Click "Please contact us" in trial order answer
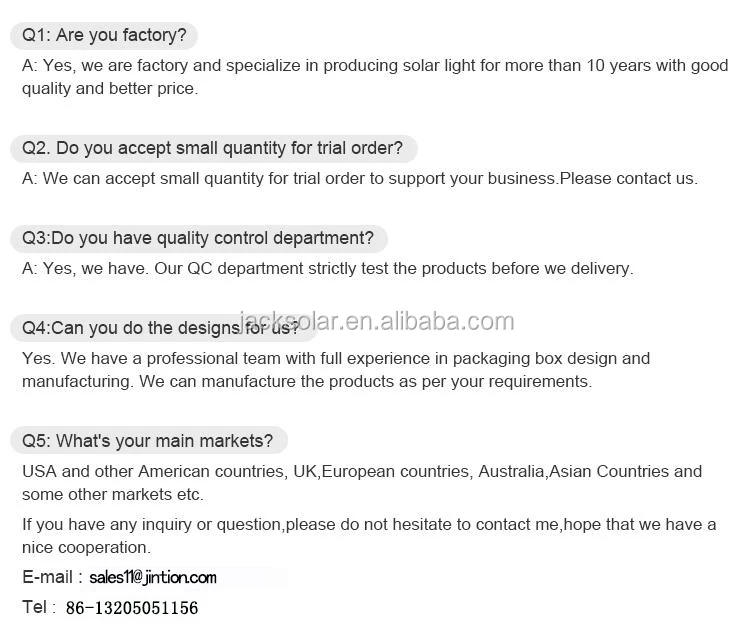 tap(626, 179)
